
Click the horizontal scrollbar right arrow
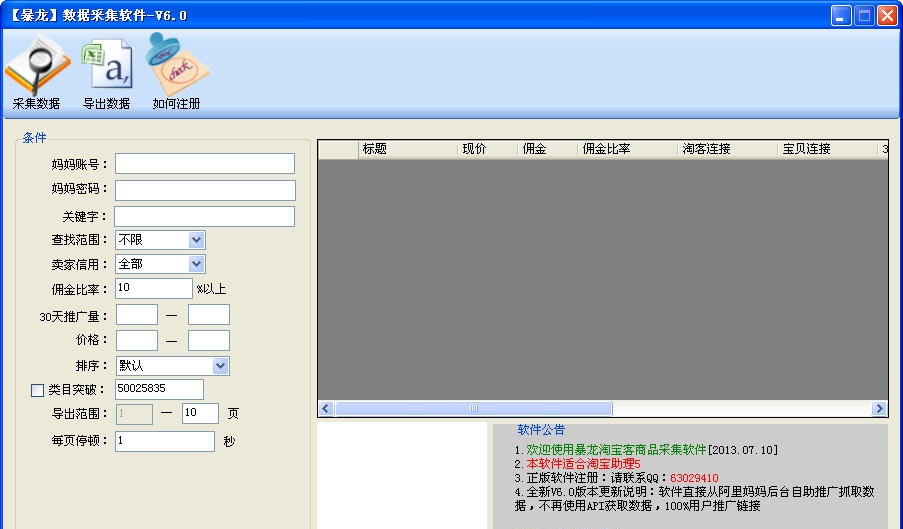(879, 408)
